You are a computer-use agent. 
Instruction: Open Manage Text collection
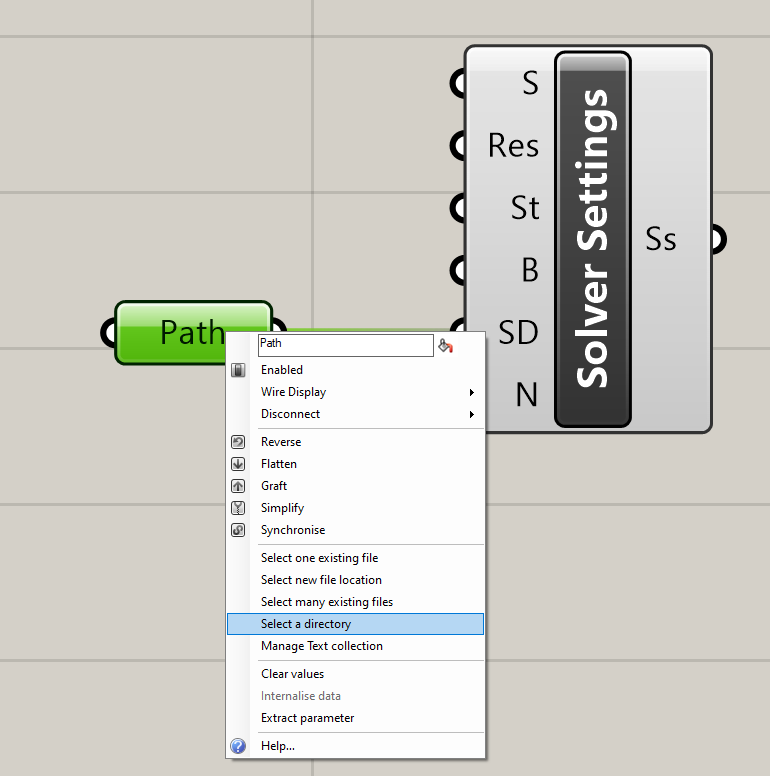pyautogui.click(x=321, y=646)
